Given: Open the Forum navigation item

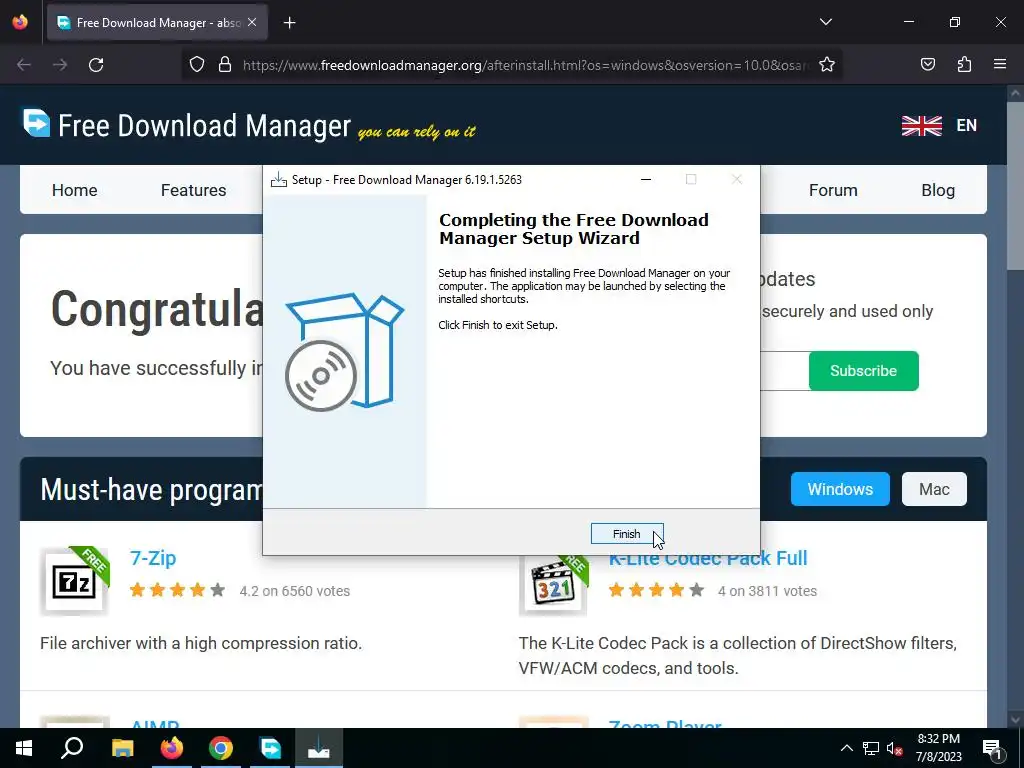Looking at the screenshot, I should click(833, 190).
